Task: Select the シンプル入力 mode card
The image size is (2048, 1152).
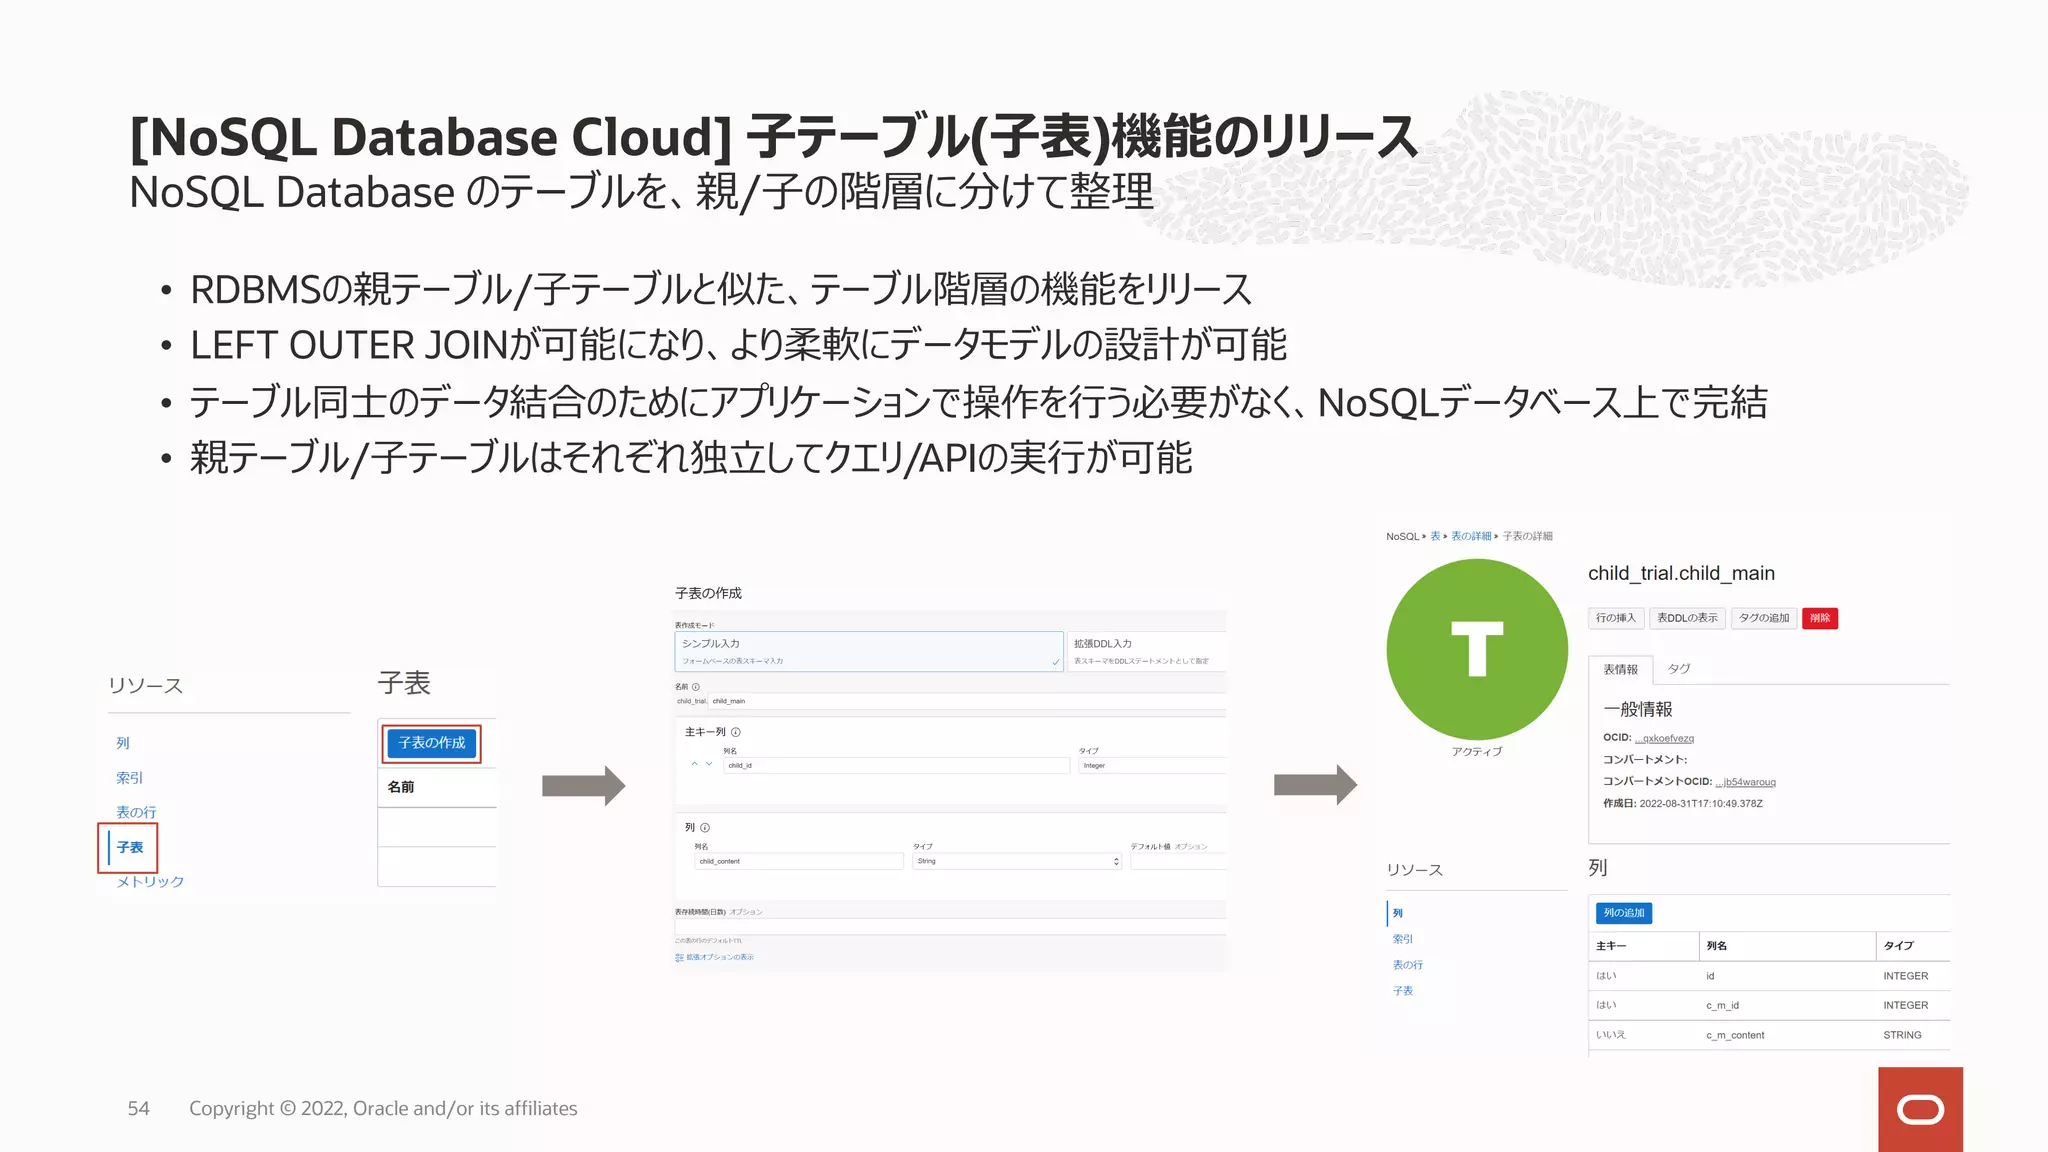Action: tap(868, 651)
